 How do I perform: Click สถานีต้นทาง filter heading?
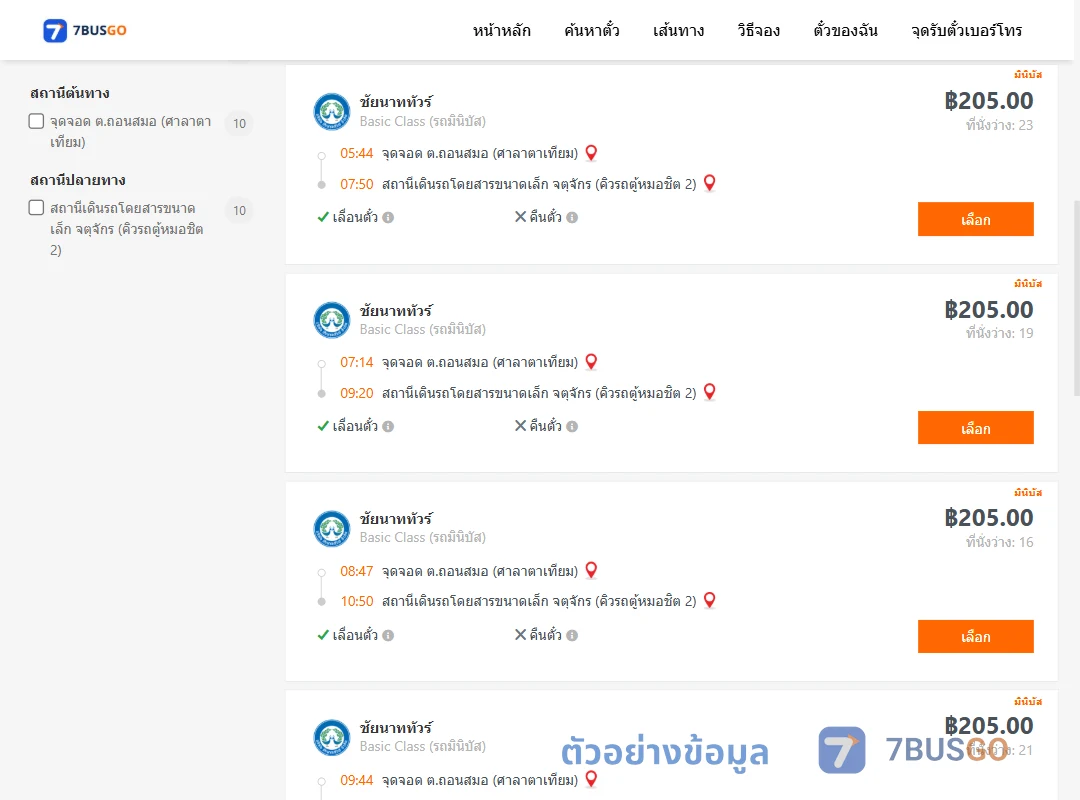[70, 93]
